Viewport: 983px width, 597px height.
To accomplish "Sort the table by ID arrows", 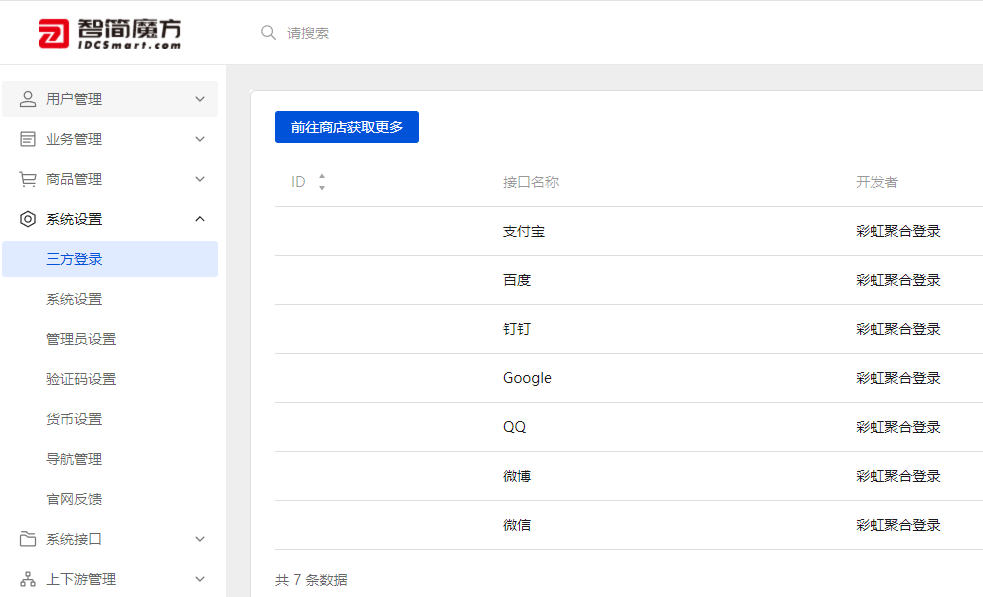I will coord(322,182).
